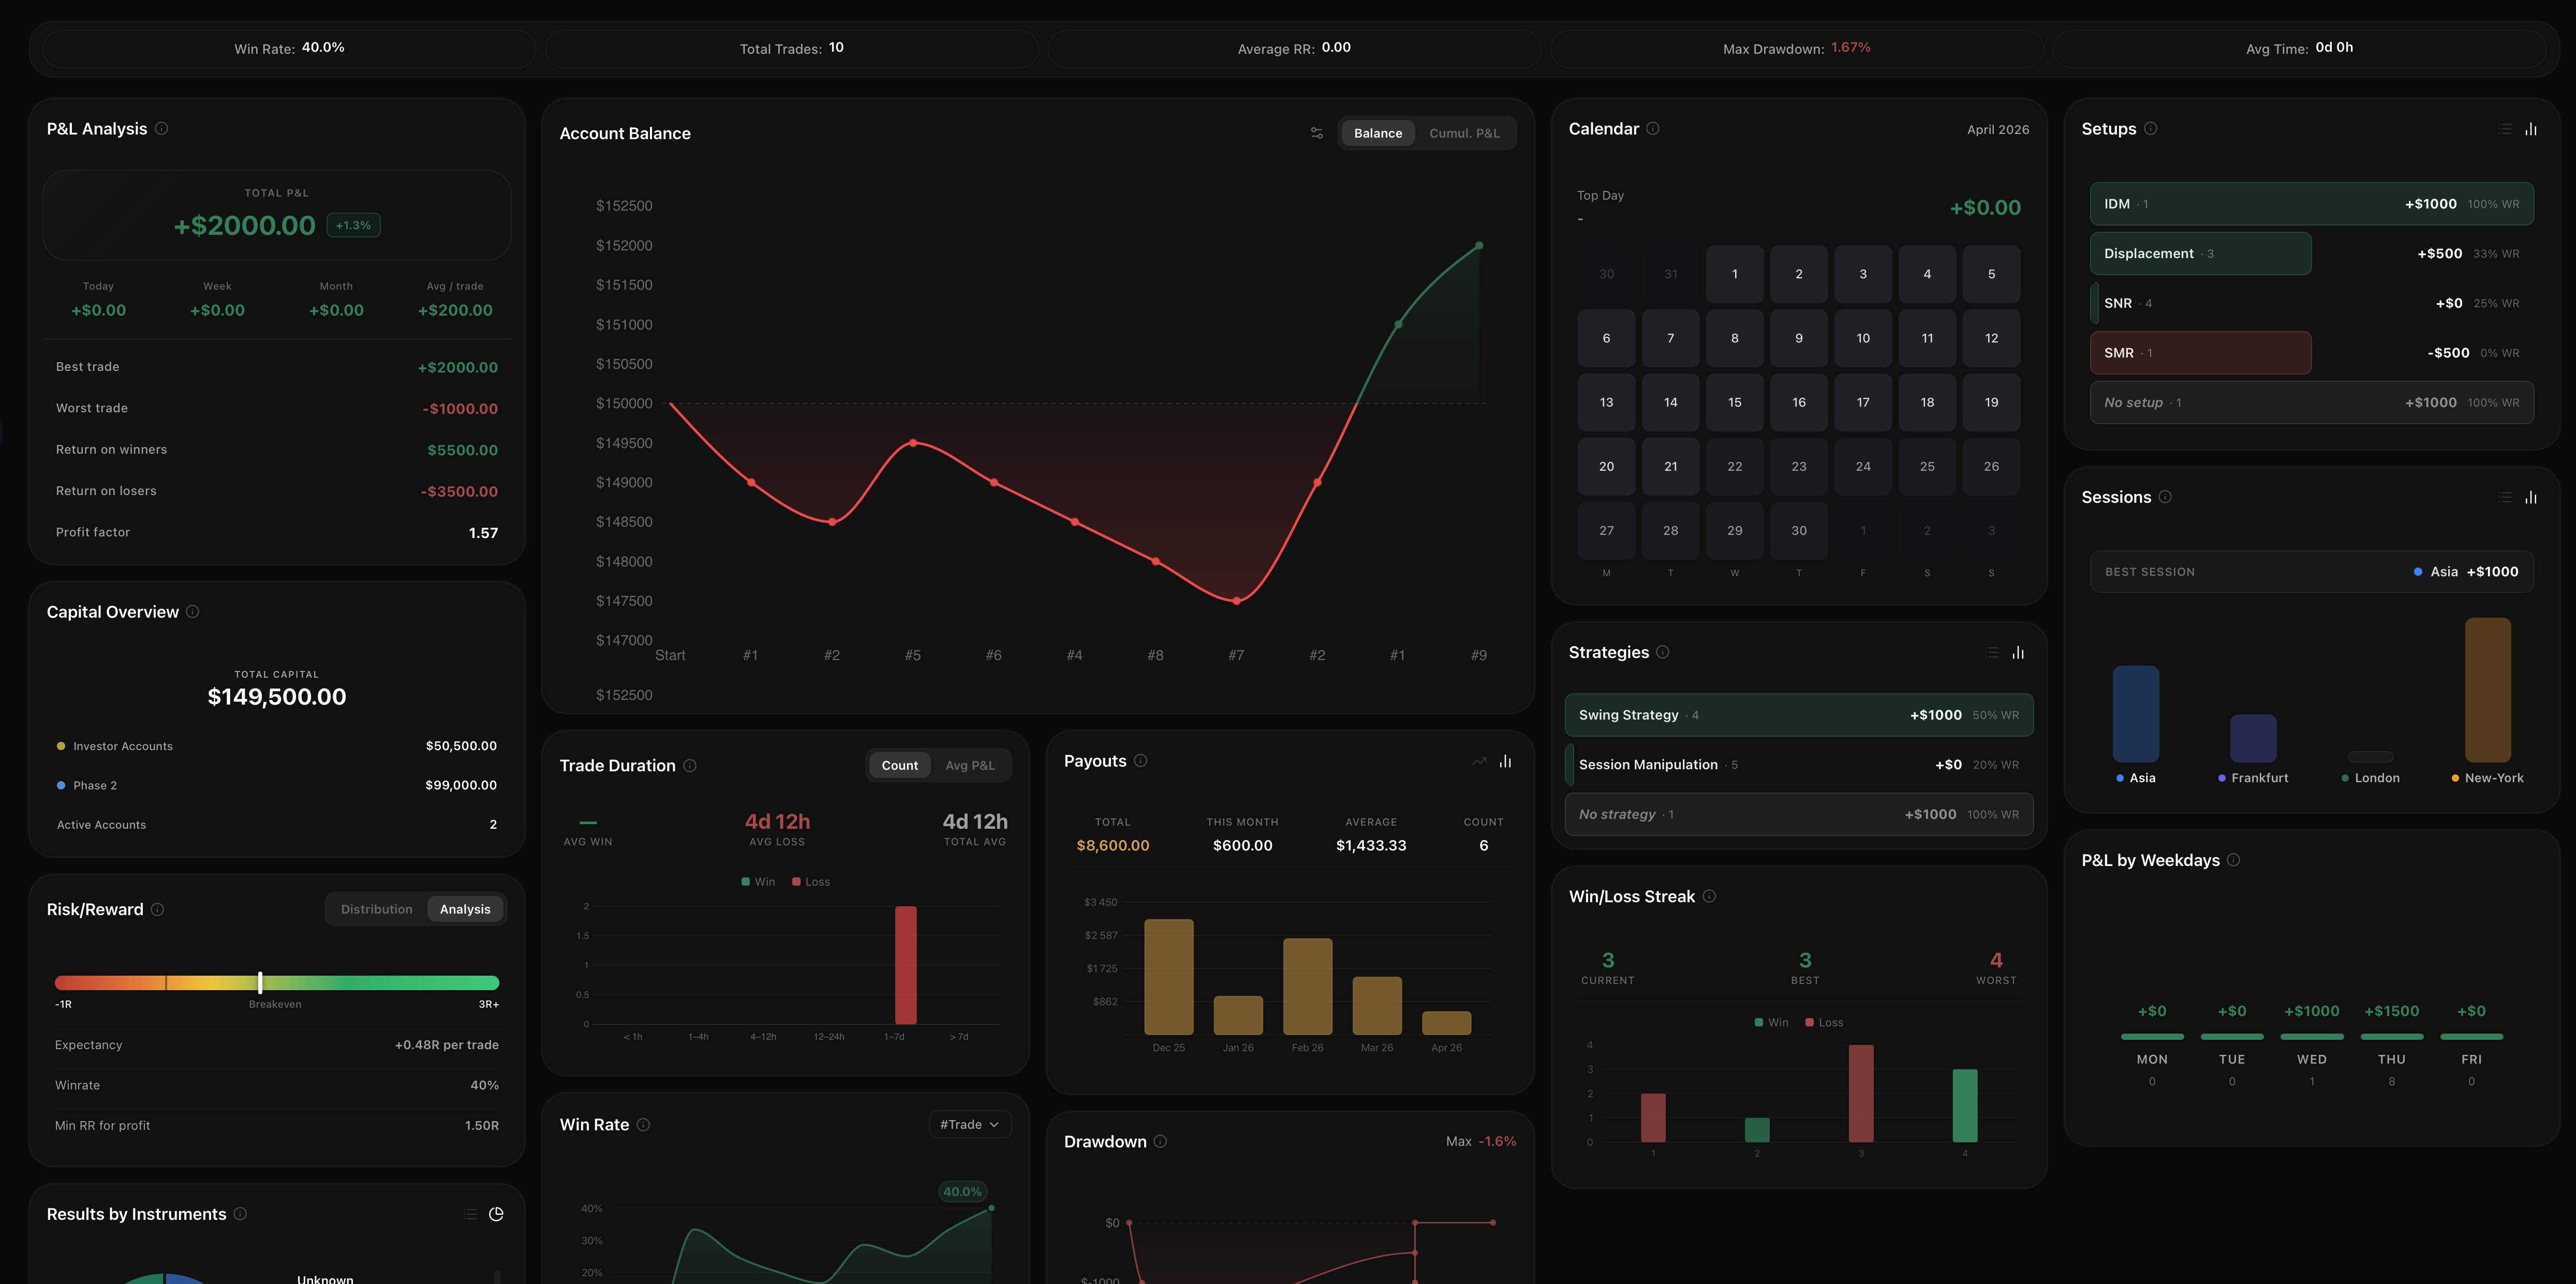Open Trade Duration info icon
2576x1284 pixels.
click(x=690, y=765)
